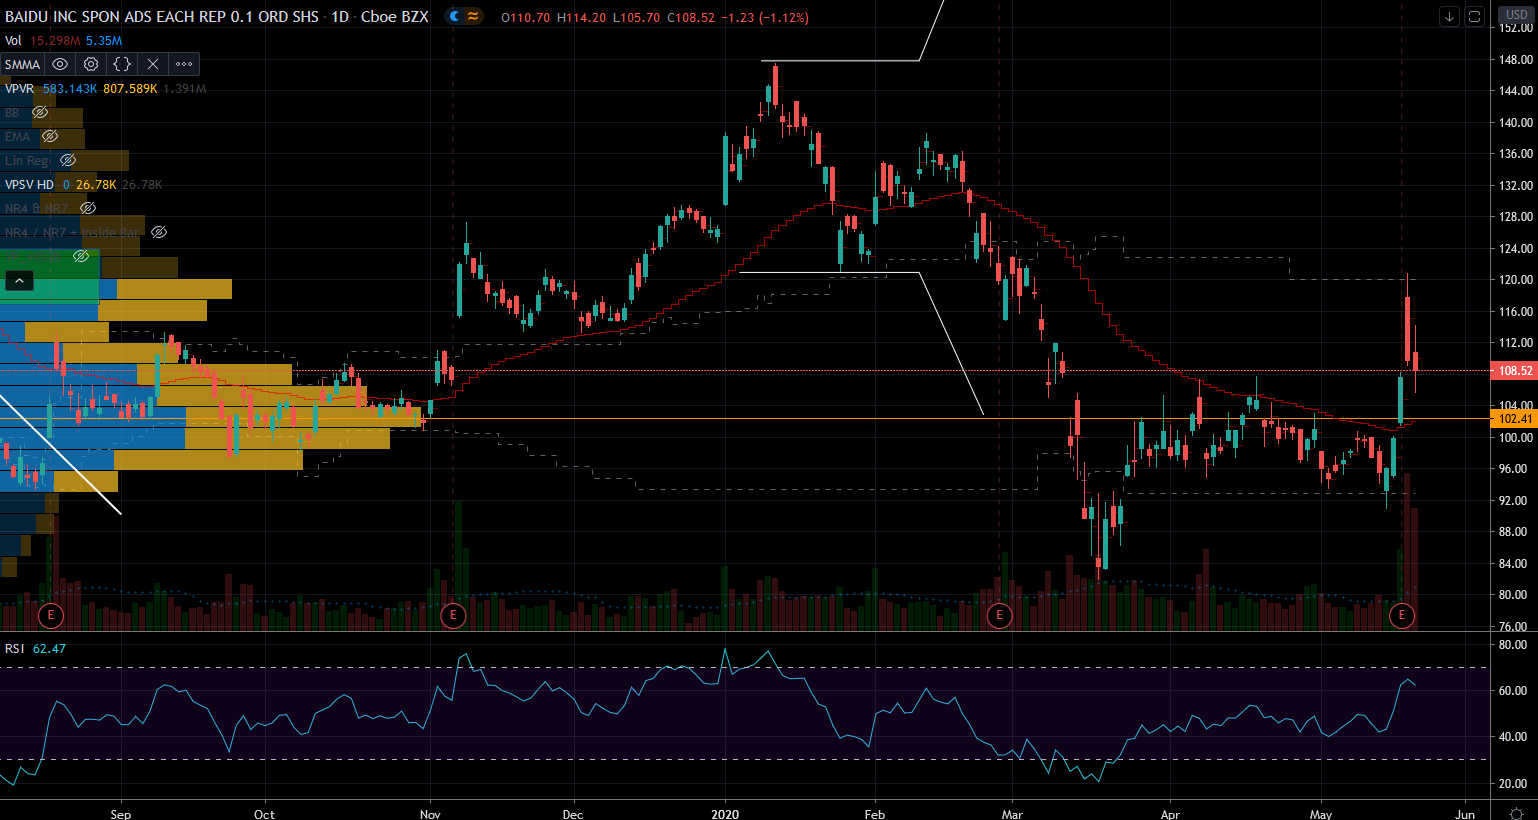Click the VPVR value 807.589K

point(130,89)
